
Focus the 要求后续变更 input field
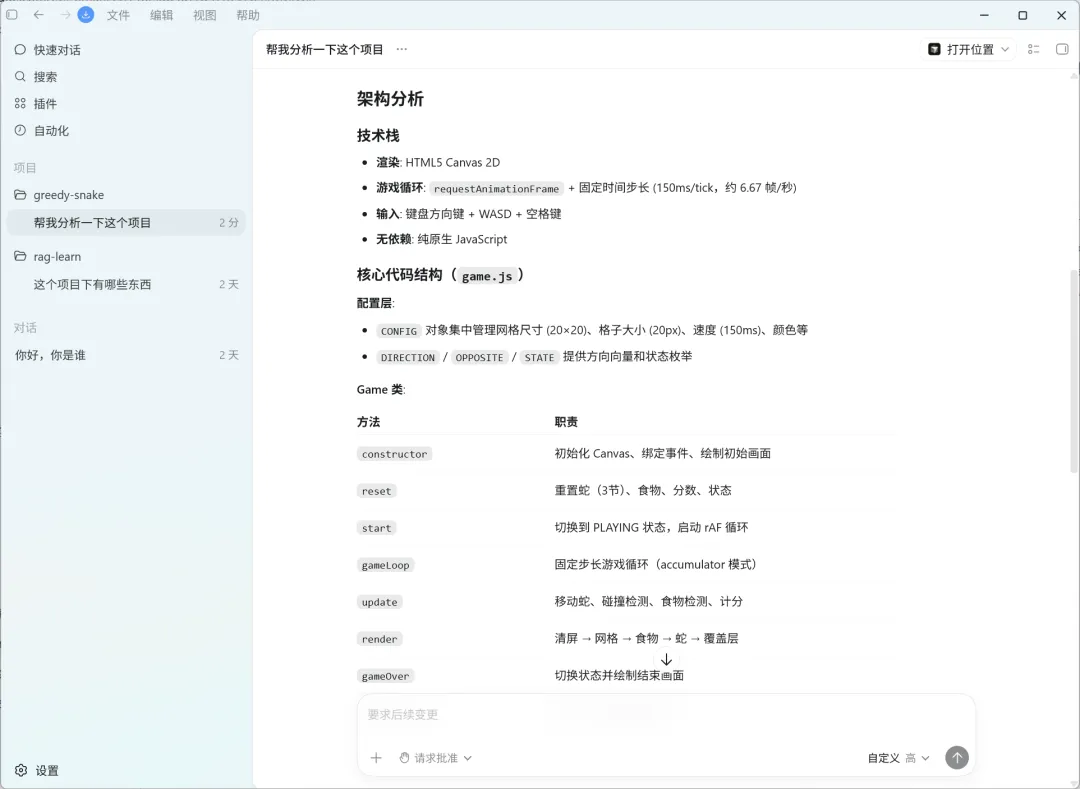point(666,715)
